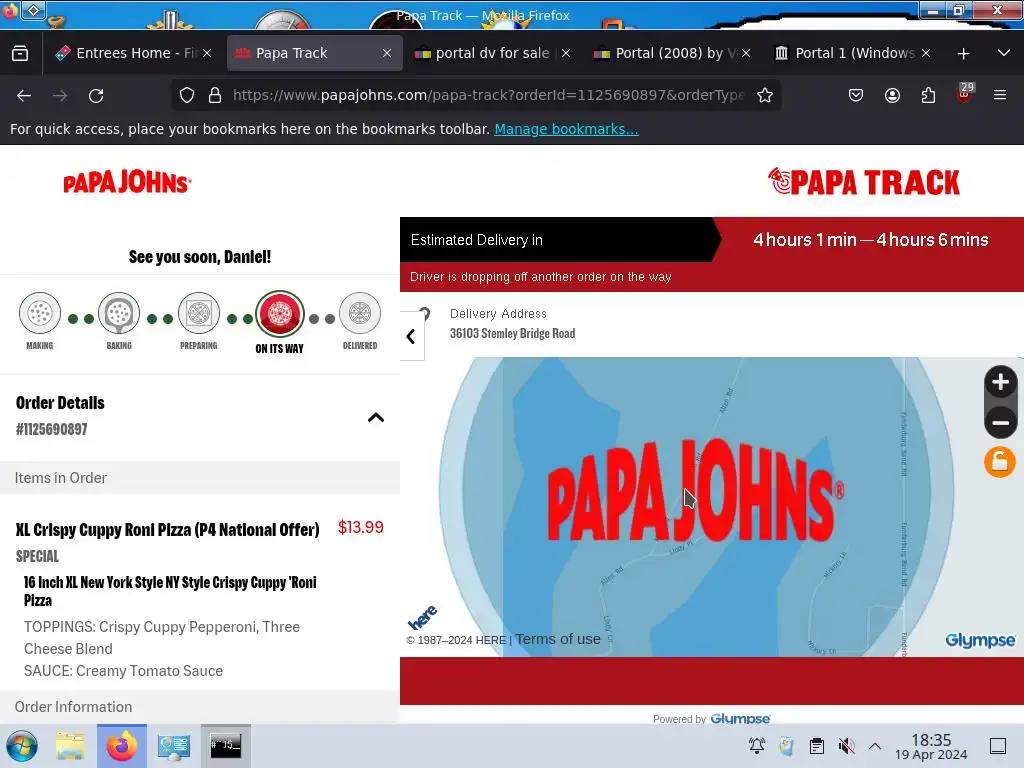Click the Papa Johns map marker
1024x768 pixels.
(696, 490)
